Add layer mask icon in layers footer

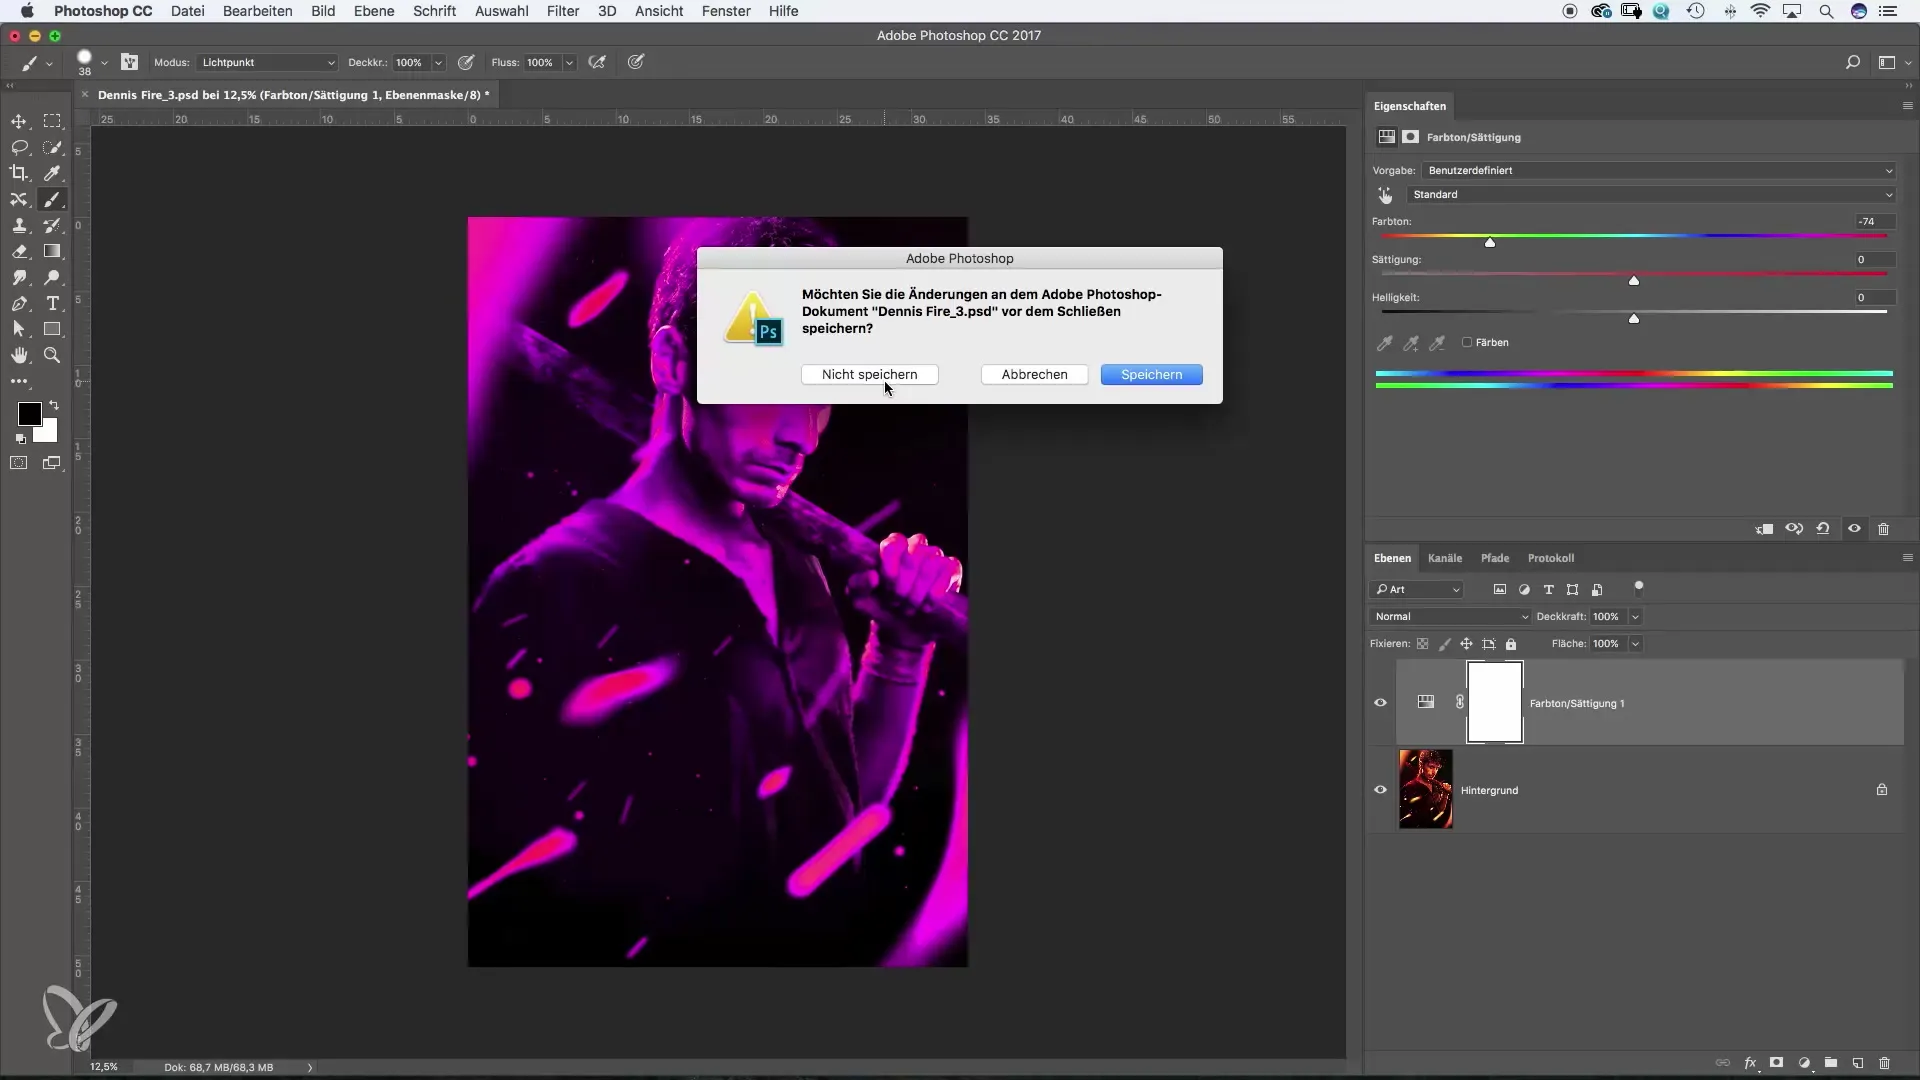coord(1777,1063)
